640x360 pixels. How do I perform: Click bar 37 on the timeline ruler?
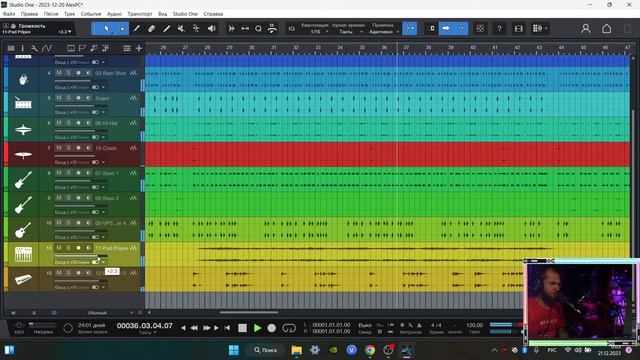(x=406, y=48)
